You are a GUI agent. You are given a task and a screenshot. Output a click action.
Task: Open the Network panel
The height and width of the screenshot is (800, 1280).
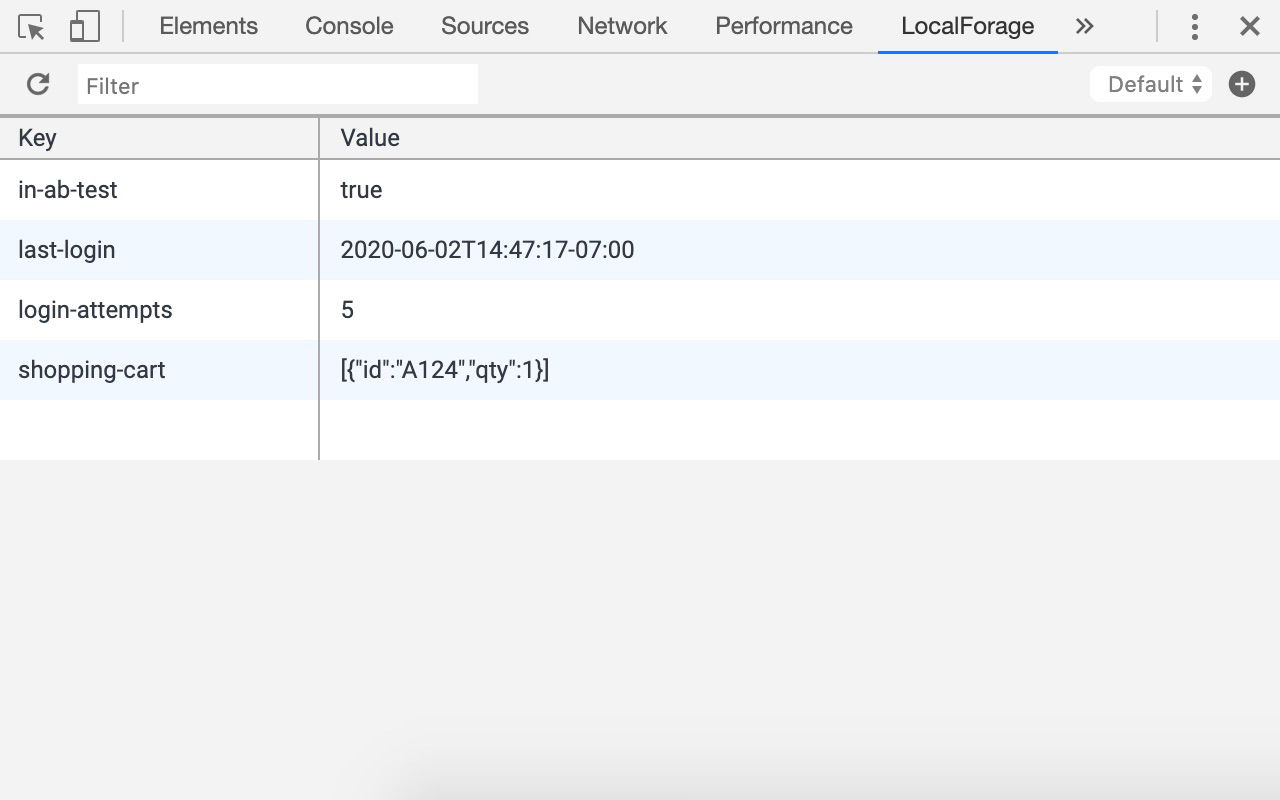tap(621, 26)
